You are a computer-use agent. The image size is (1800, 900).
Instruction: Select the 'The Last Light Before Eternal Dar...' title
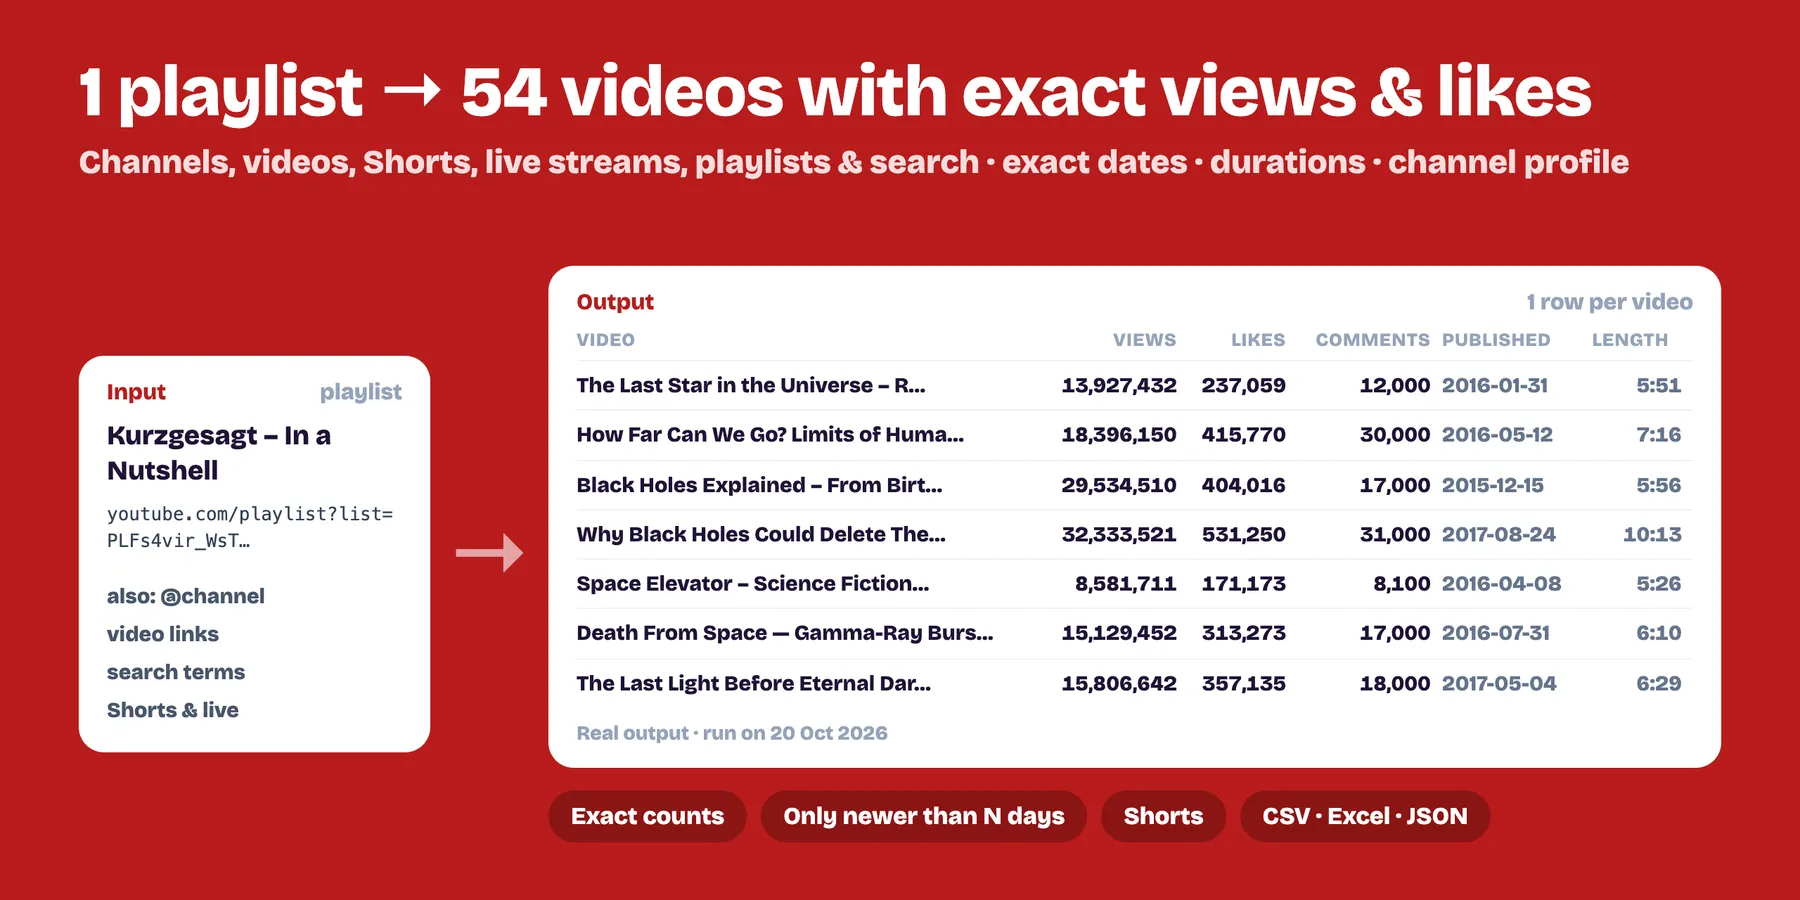[754, 683]
